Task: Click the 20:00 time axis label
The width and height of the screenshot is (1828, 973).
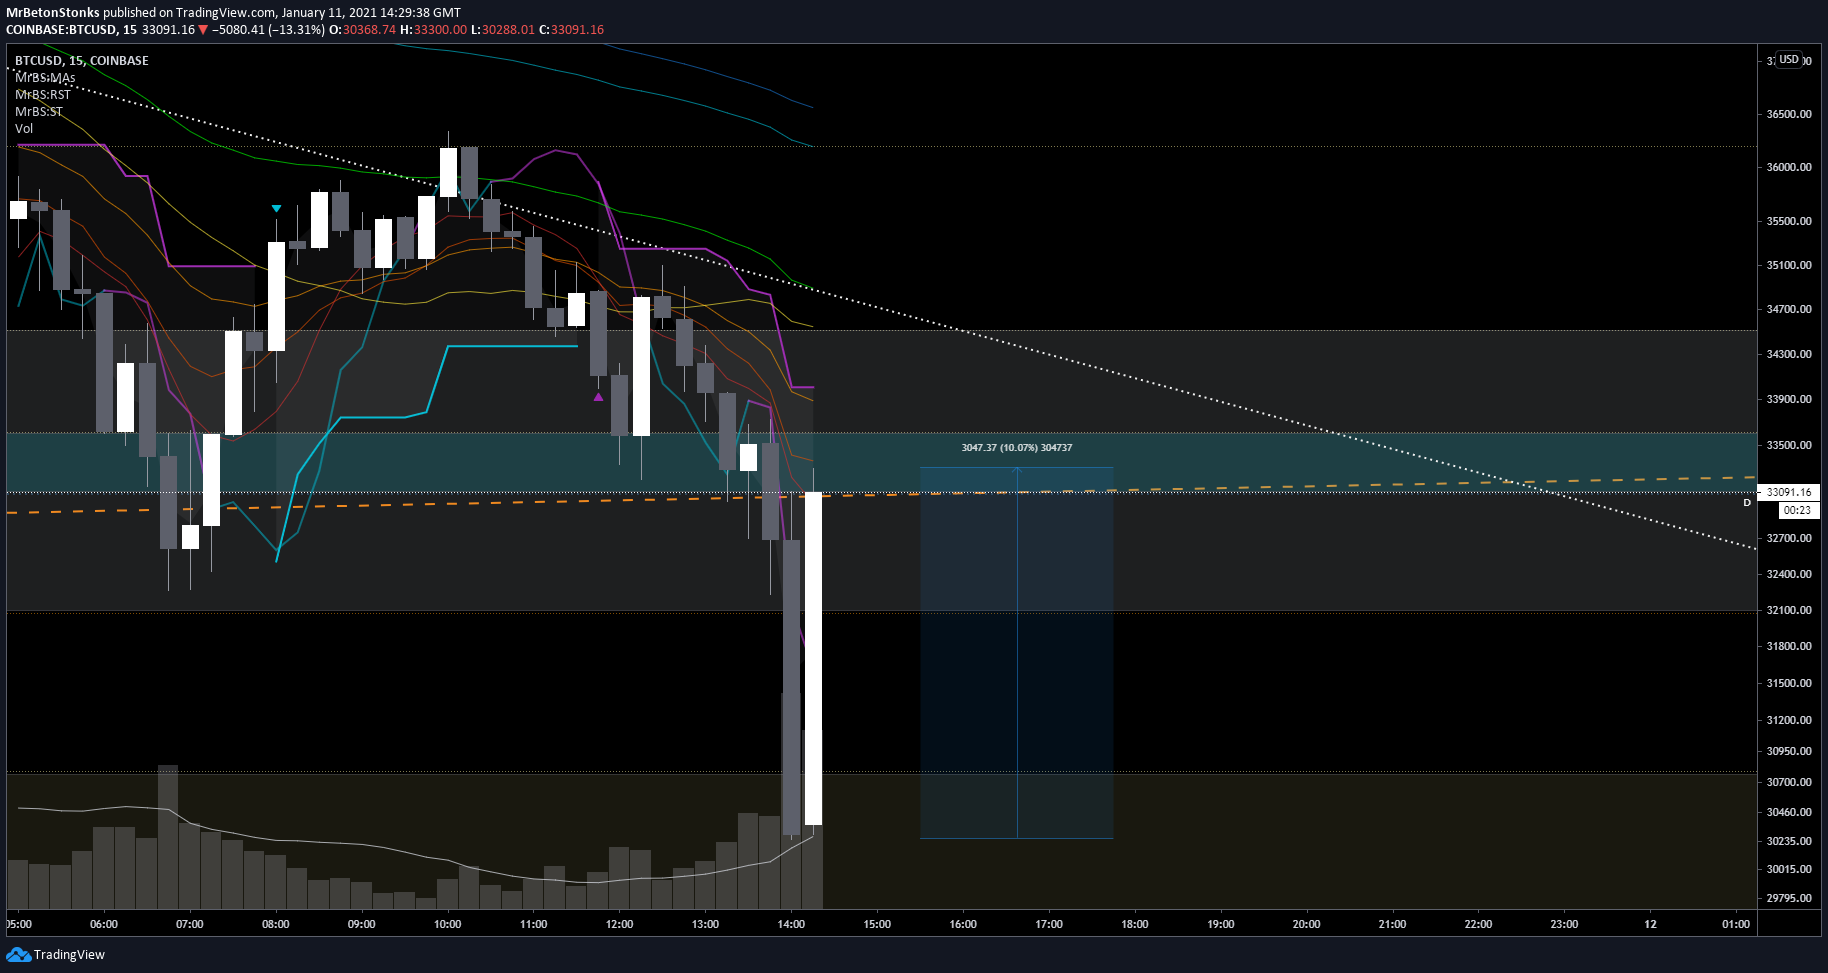Action: 1306,924
